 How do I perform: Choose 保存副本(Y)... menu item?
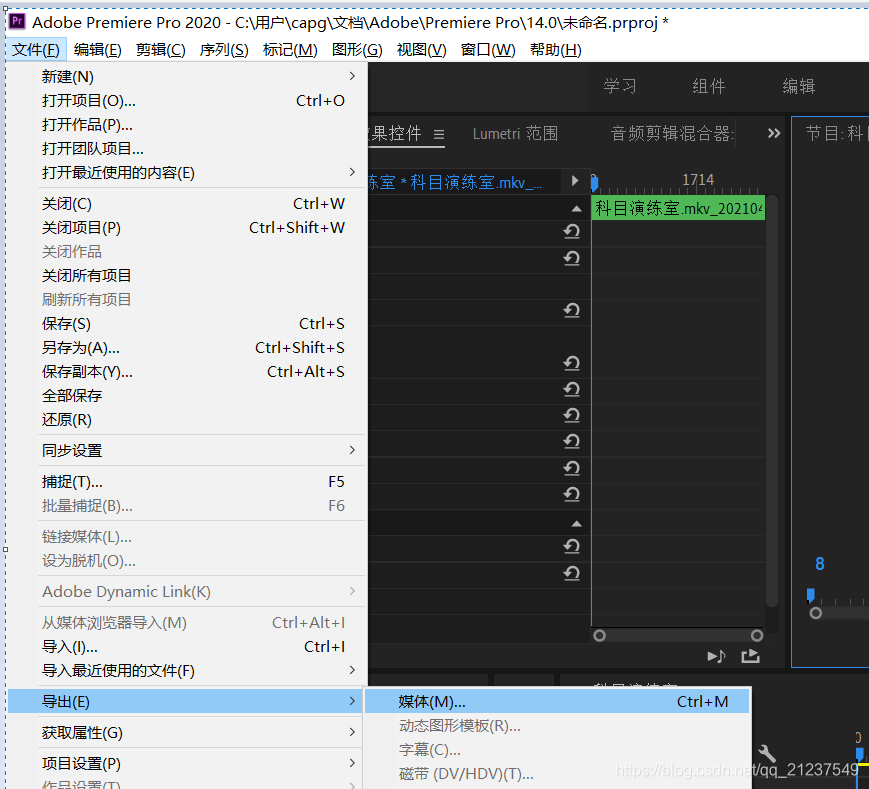pyautogui.click(x=186, y=371)
